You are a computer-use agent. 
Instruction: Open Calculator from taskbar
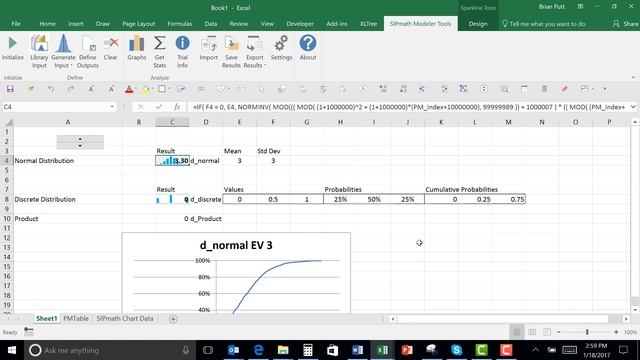pyautogui.click(x=308, y=350)
